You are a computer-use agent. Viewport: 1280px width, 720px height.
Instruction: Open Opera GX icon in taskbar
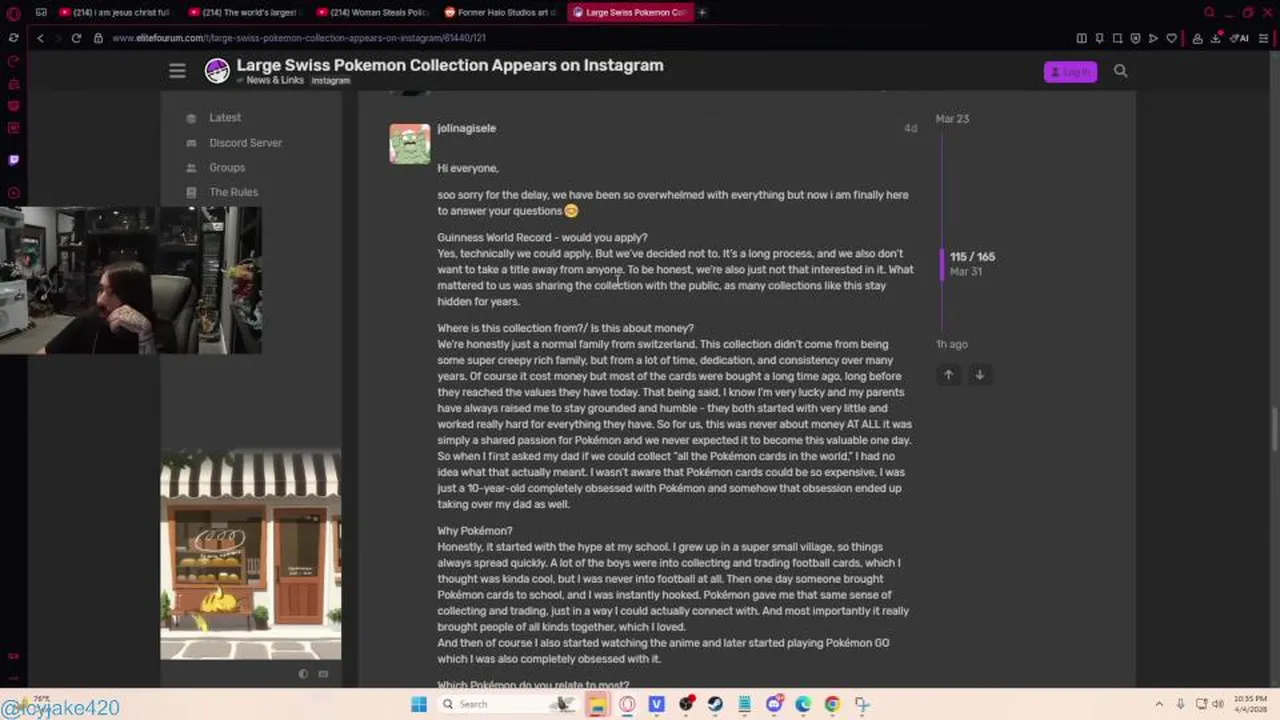[627, 704]
